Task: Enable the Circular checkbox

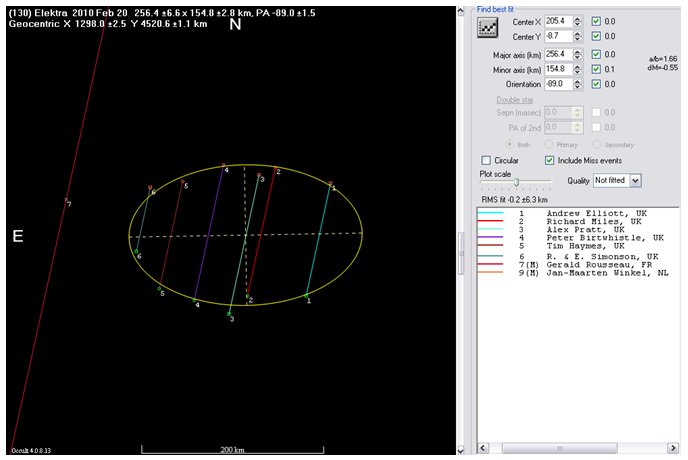Action: click(x=486, y=160)
